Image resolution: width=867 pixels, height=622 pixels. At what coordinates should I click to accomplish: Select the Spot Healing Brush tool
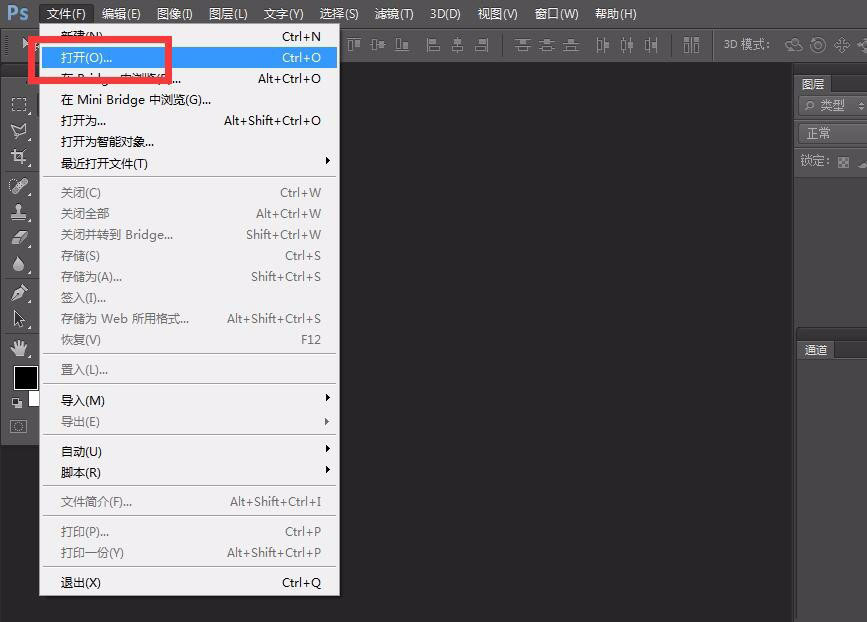coord(19,186)
